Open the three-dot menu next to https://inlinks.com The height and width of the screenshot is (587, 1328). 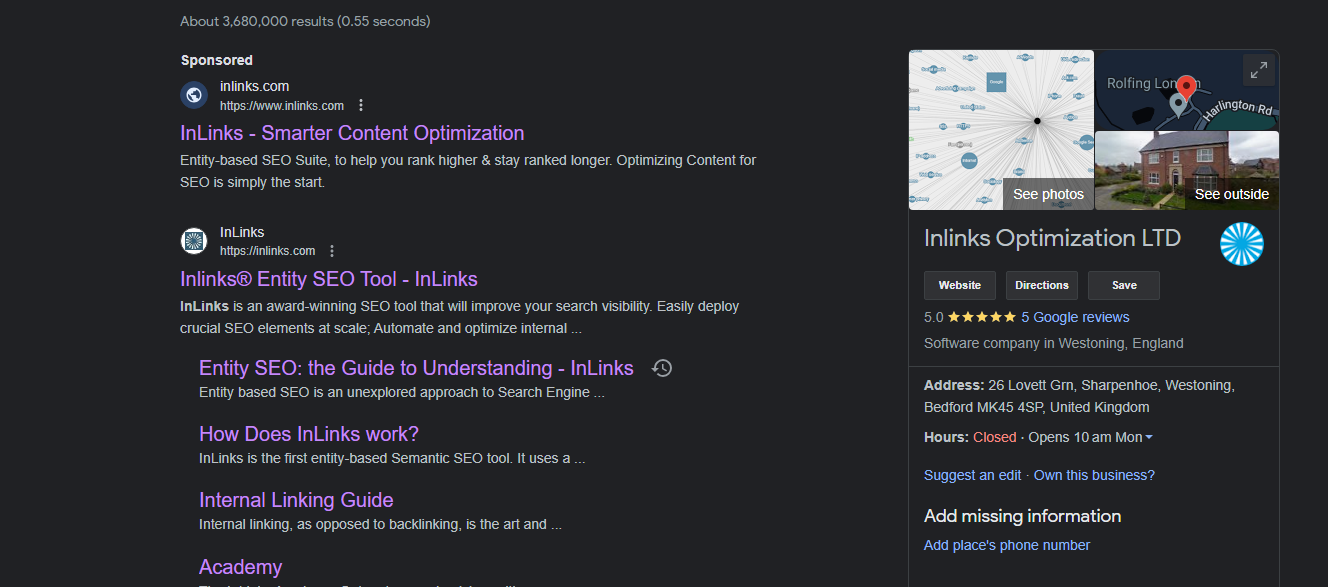click(x=332, y=251)
